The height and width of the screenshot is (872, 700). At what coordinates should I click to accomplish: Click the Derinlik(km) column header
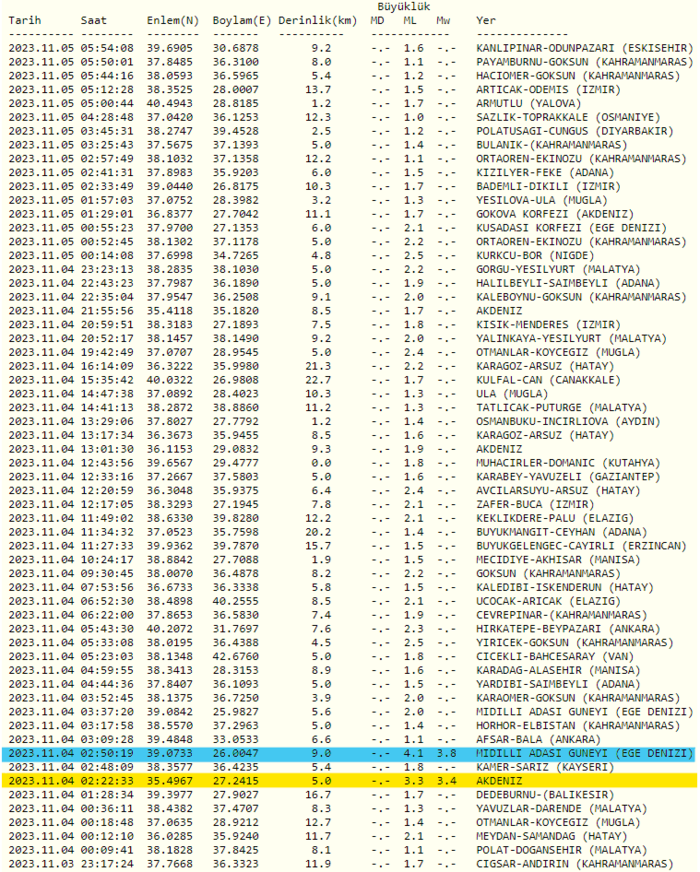pos(317,20)
